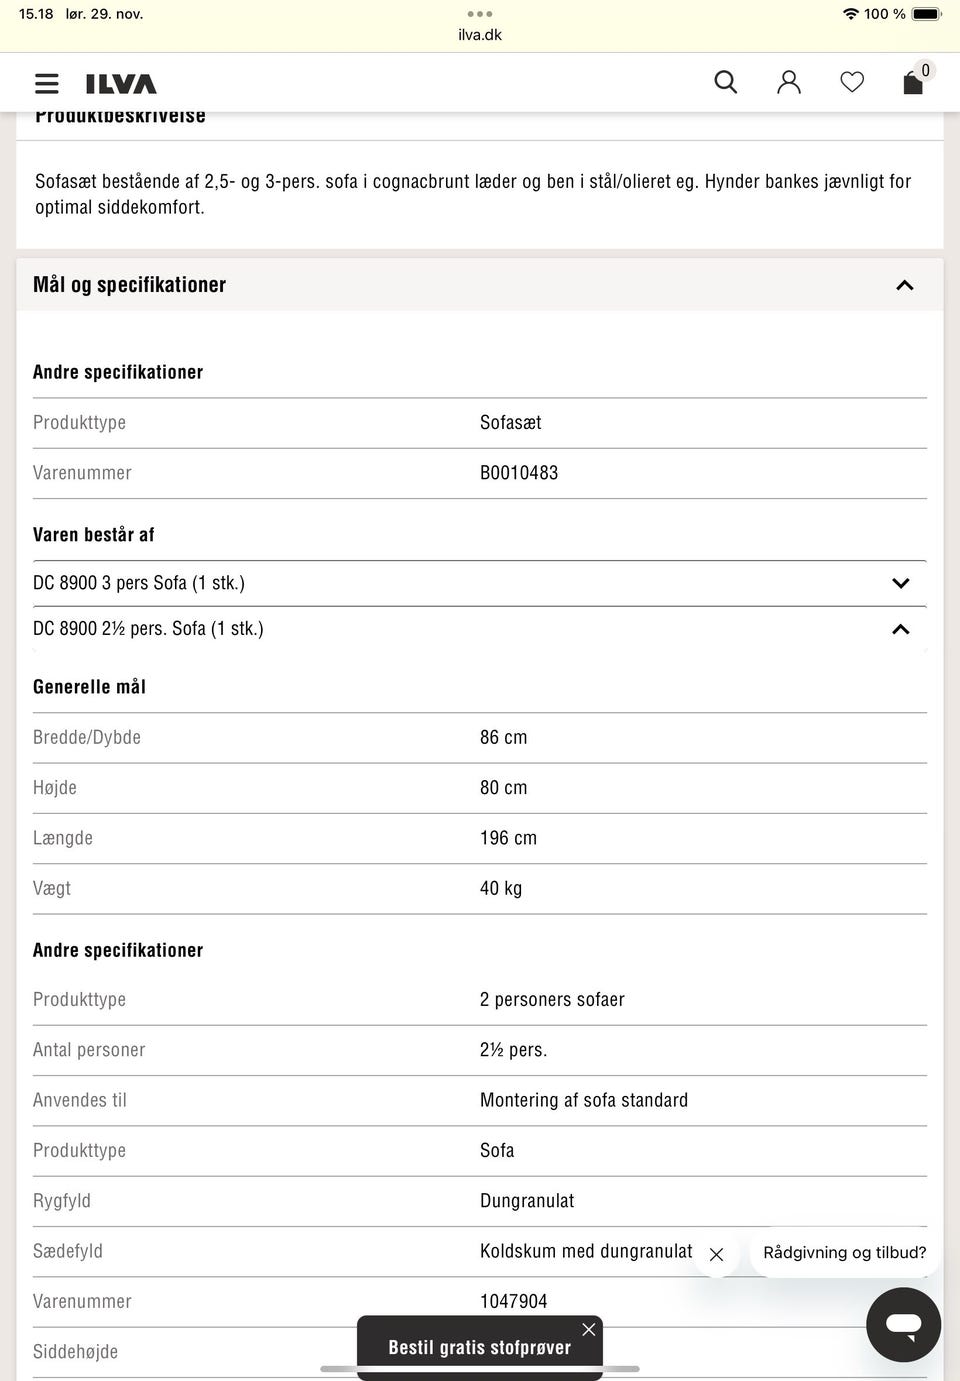Open the chat bubble widget
960x1381 pixels.
(903, 1324)
